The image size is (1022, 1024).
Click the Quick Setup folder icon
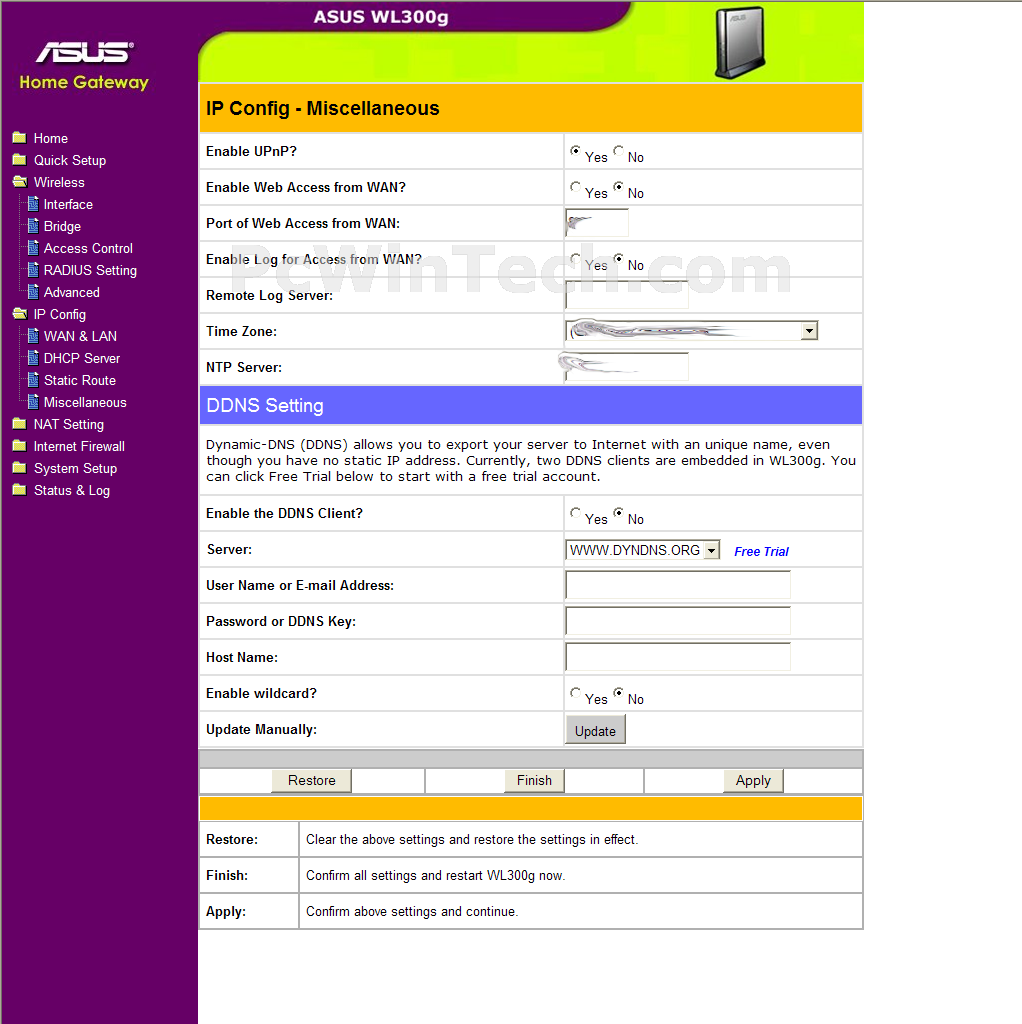20,160
